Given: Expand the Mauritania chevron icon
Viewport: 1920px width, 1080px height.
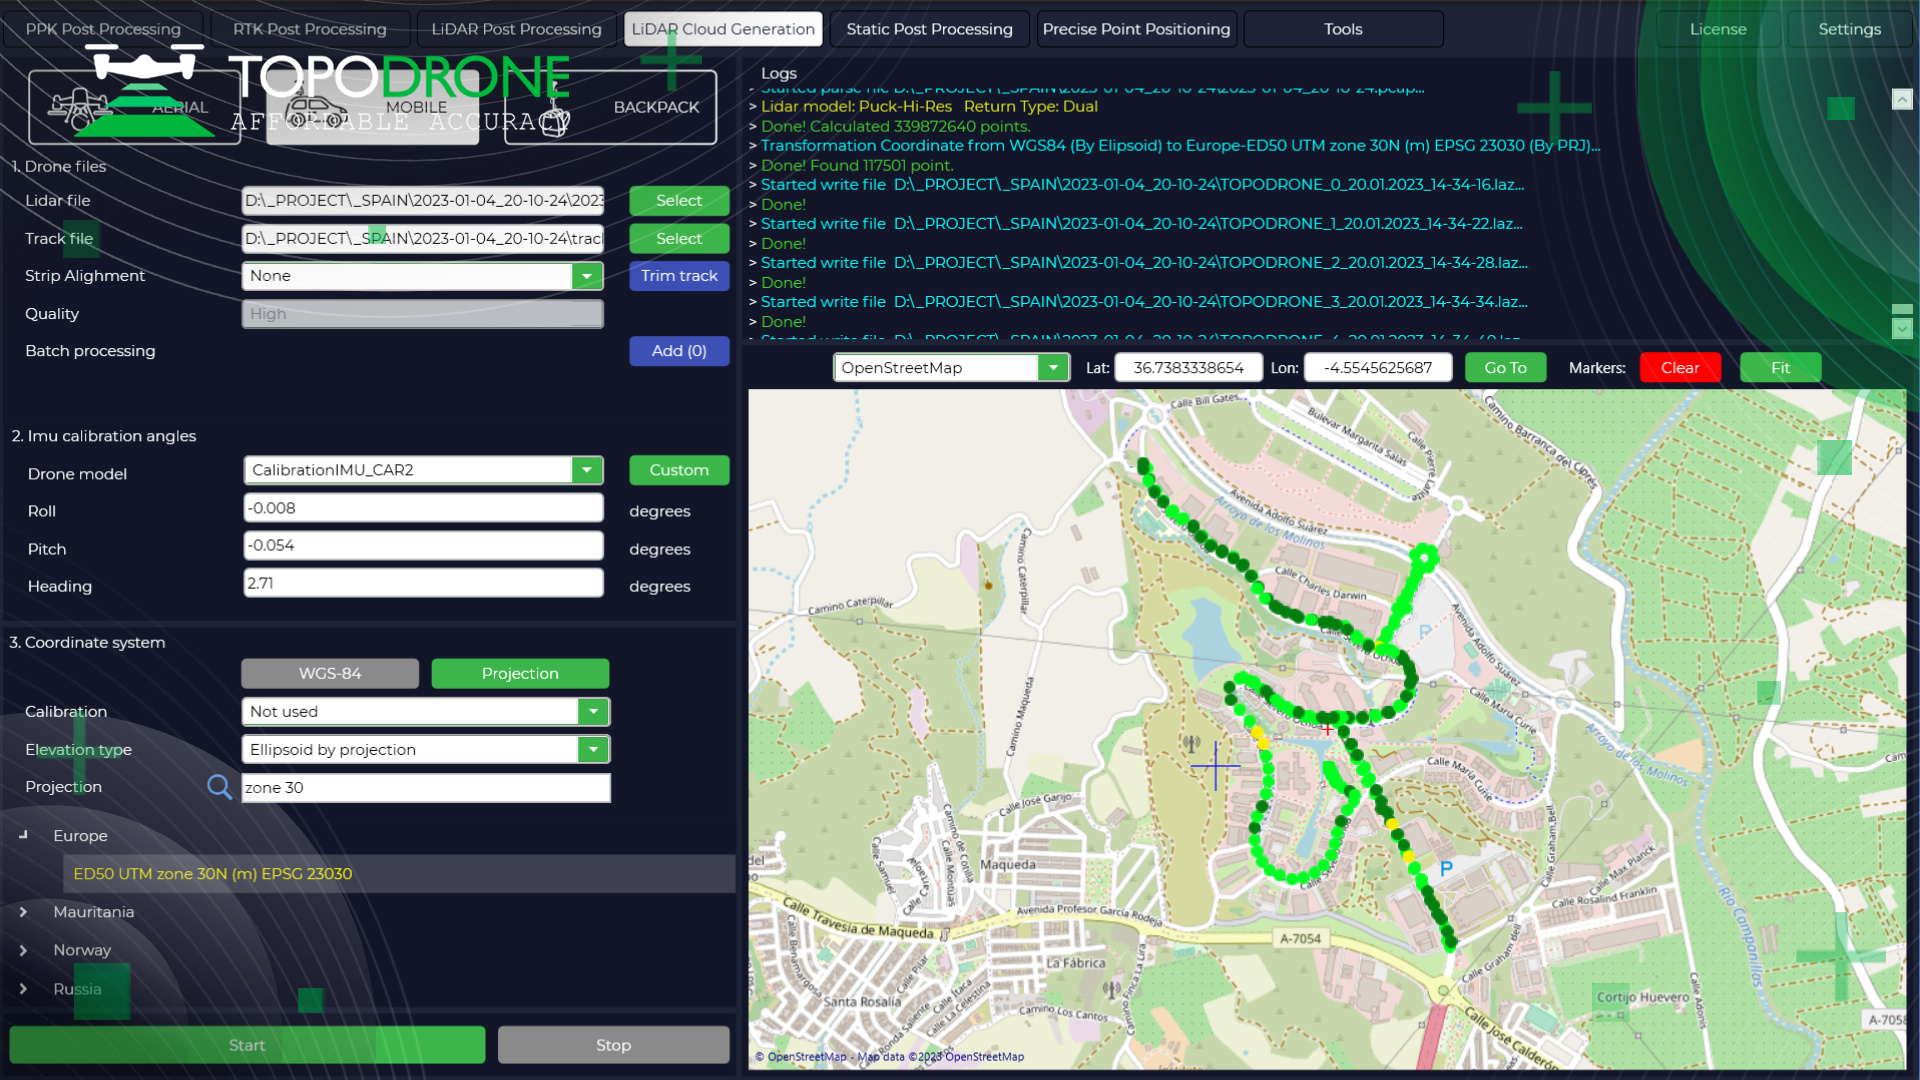Looking at the screenshot, I should click(23, 912).
